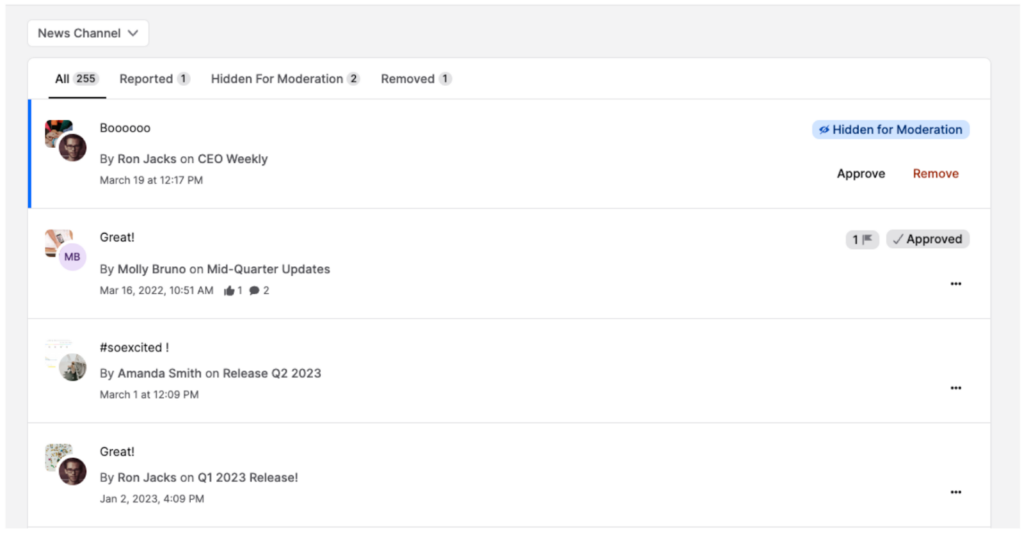Select the All comments tab
Image resolution: width=1024 pixels, height=535 pixels.
tap(76, 79)
